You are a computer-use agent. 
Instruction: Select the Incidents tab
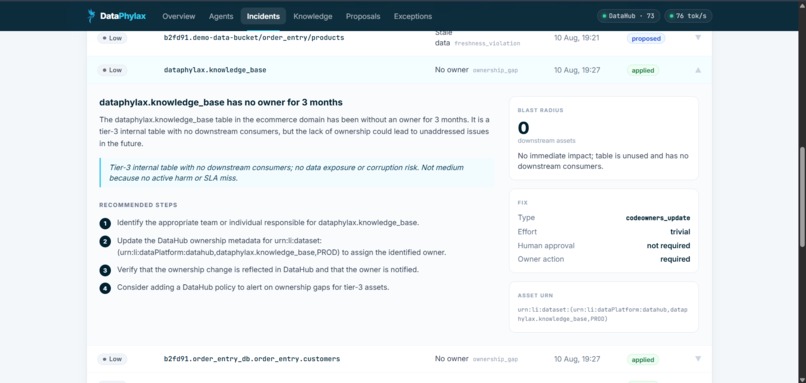coord(263,16)
